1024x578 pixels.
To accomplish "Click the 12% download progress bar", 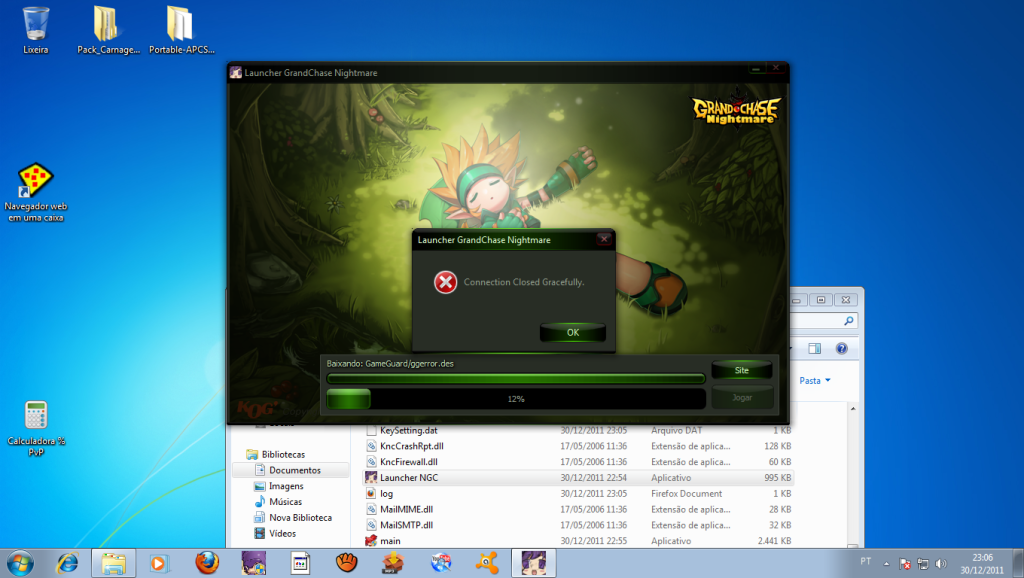I will [x=515, y=398].
